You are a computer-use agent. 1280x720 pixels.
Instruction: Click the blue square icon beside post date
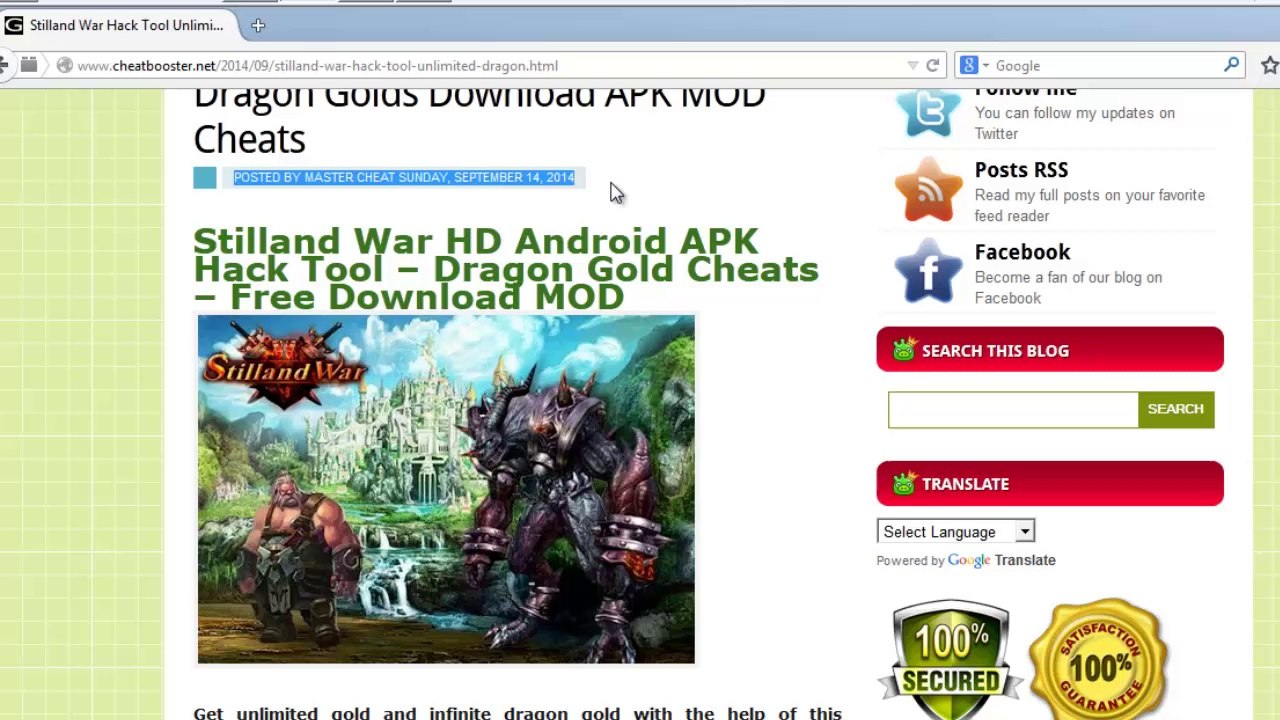coord(204,178)
